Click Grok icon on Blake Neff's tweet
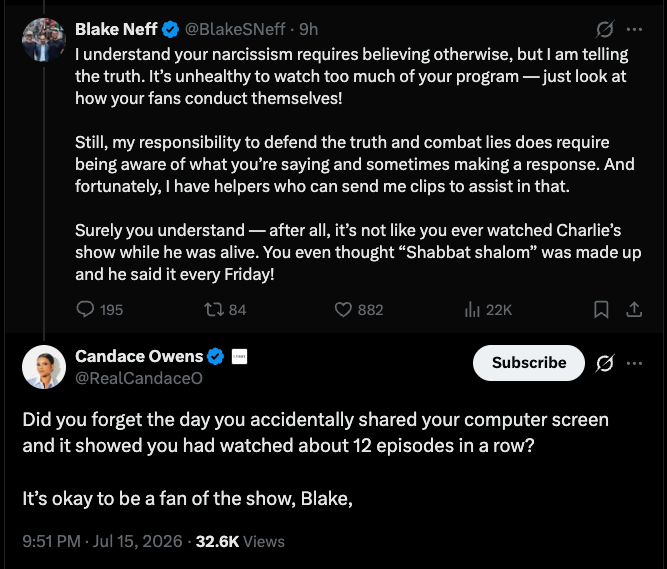Viewport: 667px width, 569px height. 604,29
